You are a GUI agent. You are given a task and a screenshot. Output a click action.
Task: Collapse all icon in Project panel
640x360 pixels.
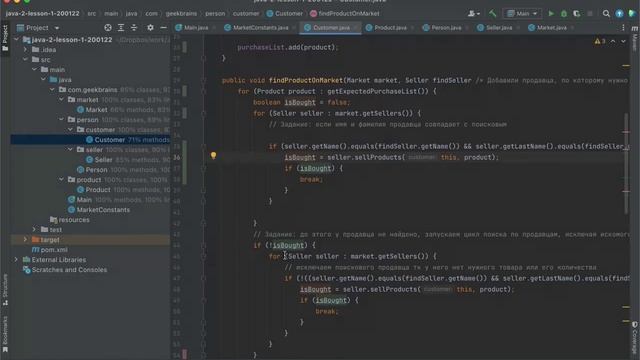134,27
